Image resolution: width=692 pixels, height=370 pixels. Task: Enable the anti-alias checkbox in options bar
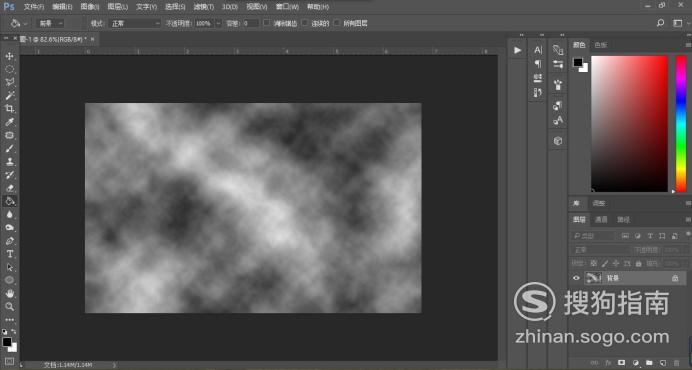tap(266, 23)
